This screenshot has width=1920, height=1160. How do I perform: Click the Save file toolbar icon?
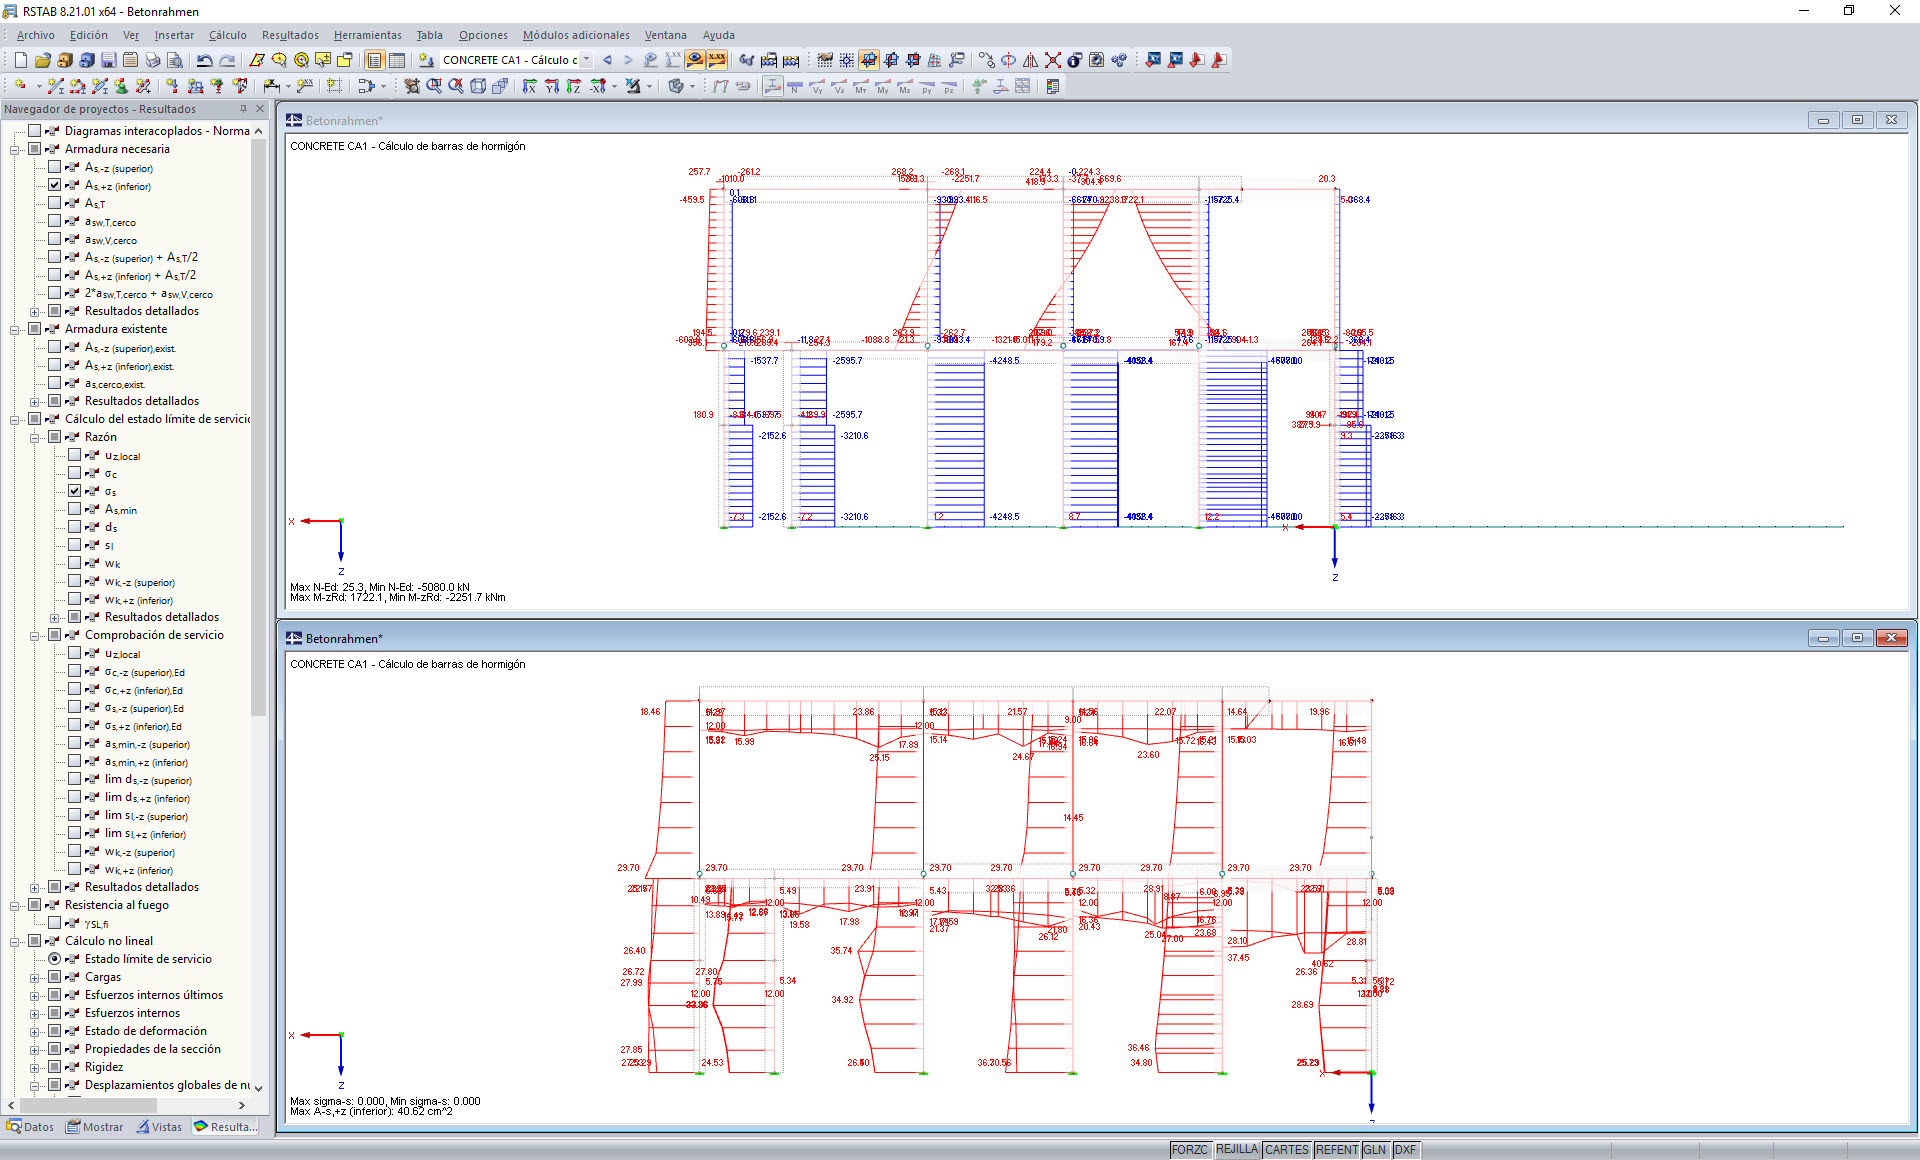tap(109, 60)
